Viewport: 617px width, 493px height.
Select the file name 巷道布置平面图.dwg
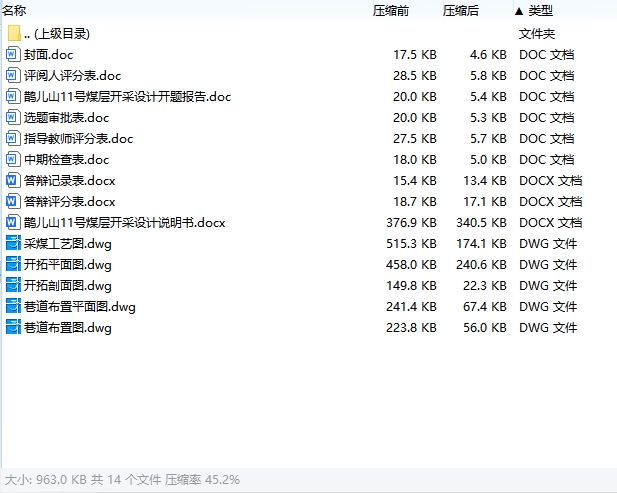click(79, 307)
